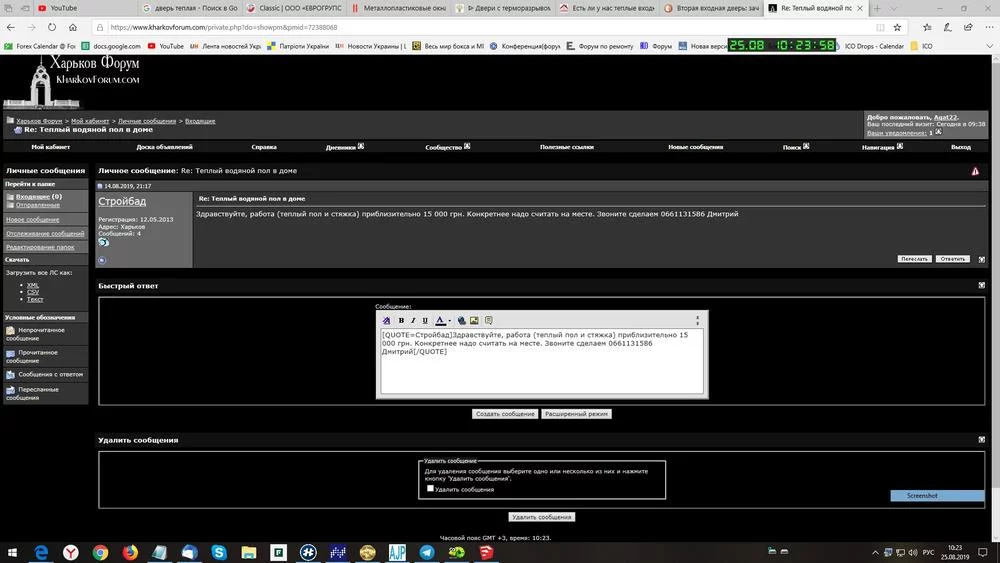Click 'Редактирование папок' in the sidebar

tap(40, 247)
